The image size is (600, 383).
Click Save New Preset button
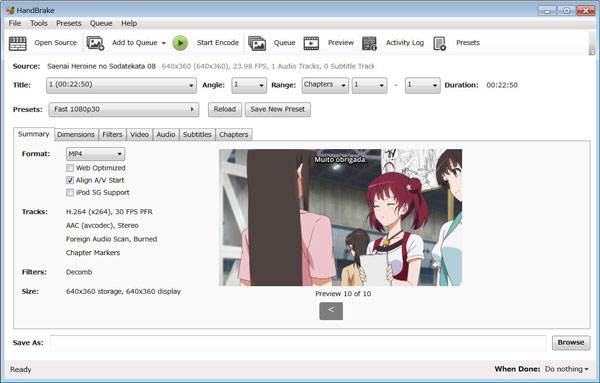277,109
